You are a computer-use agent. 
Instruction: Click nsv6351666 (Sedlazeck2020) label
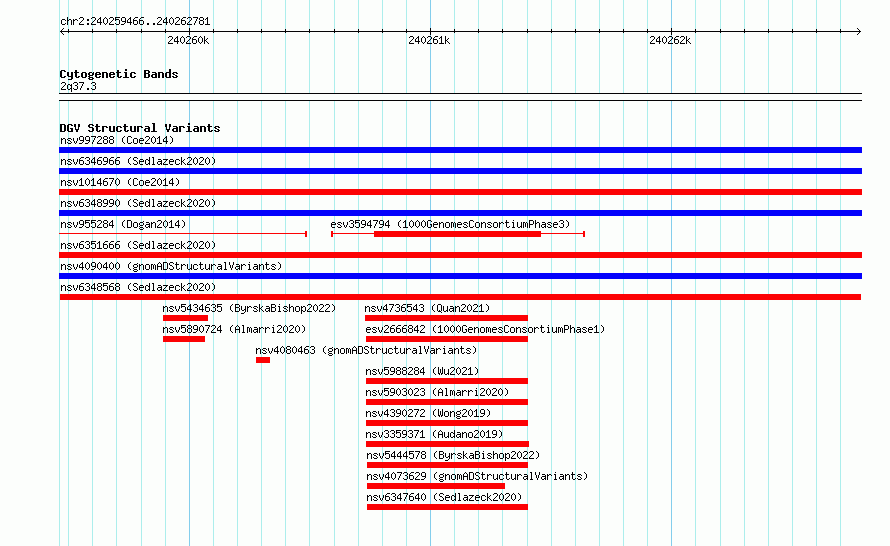tap(138, 245)
